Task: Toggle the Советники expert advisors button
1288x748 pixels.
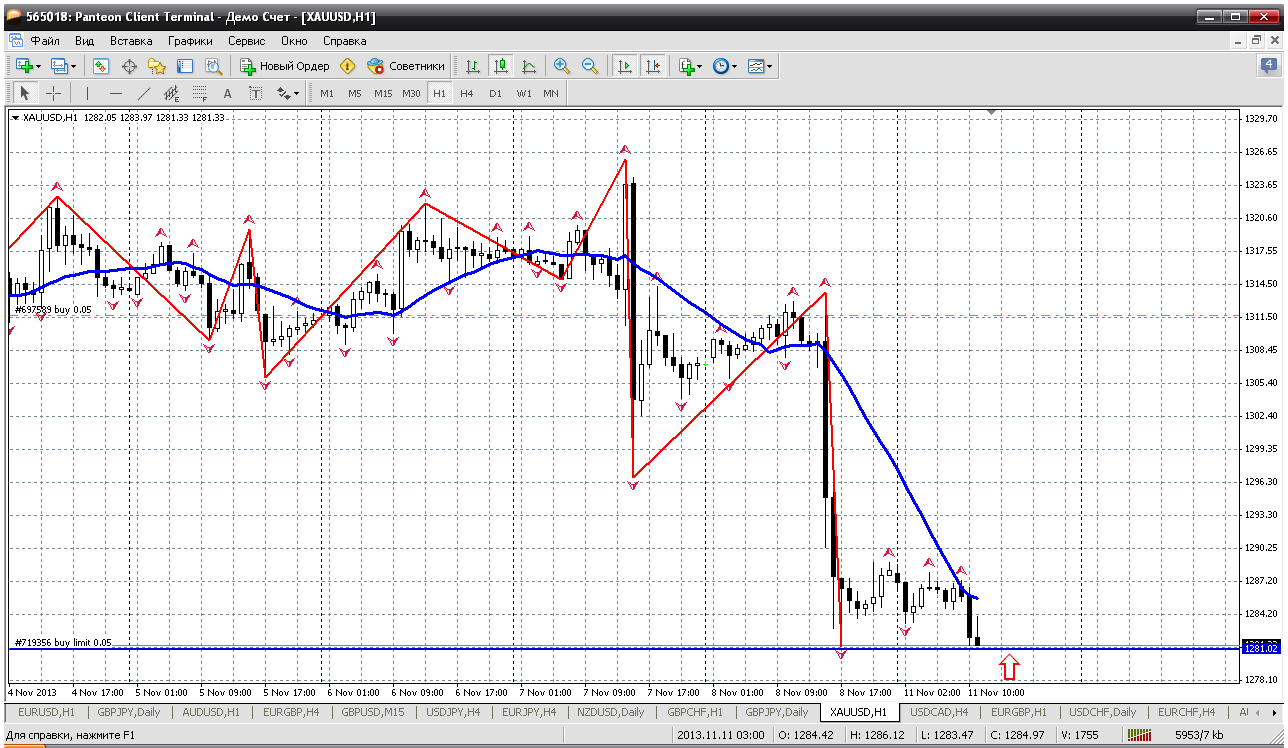Action: click(406, 66)
